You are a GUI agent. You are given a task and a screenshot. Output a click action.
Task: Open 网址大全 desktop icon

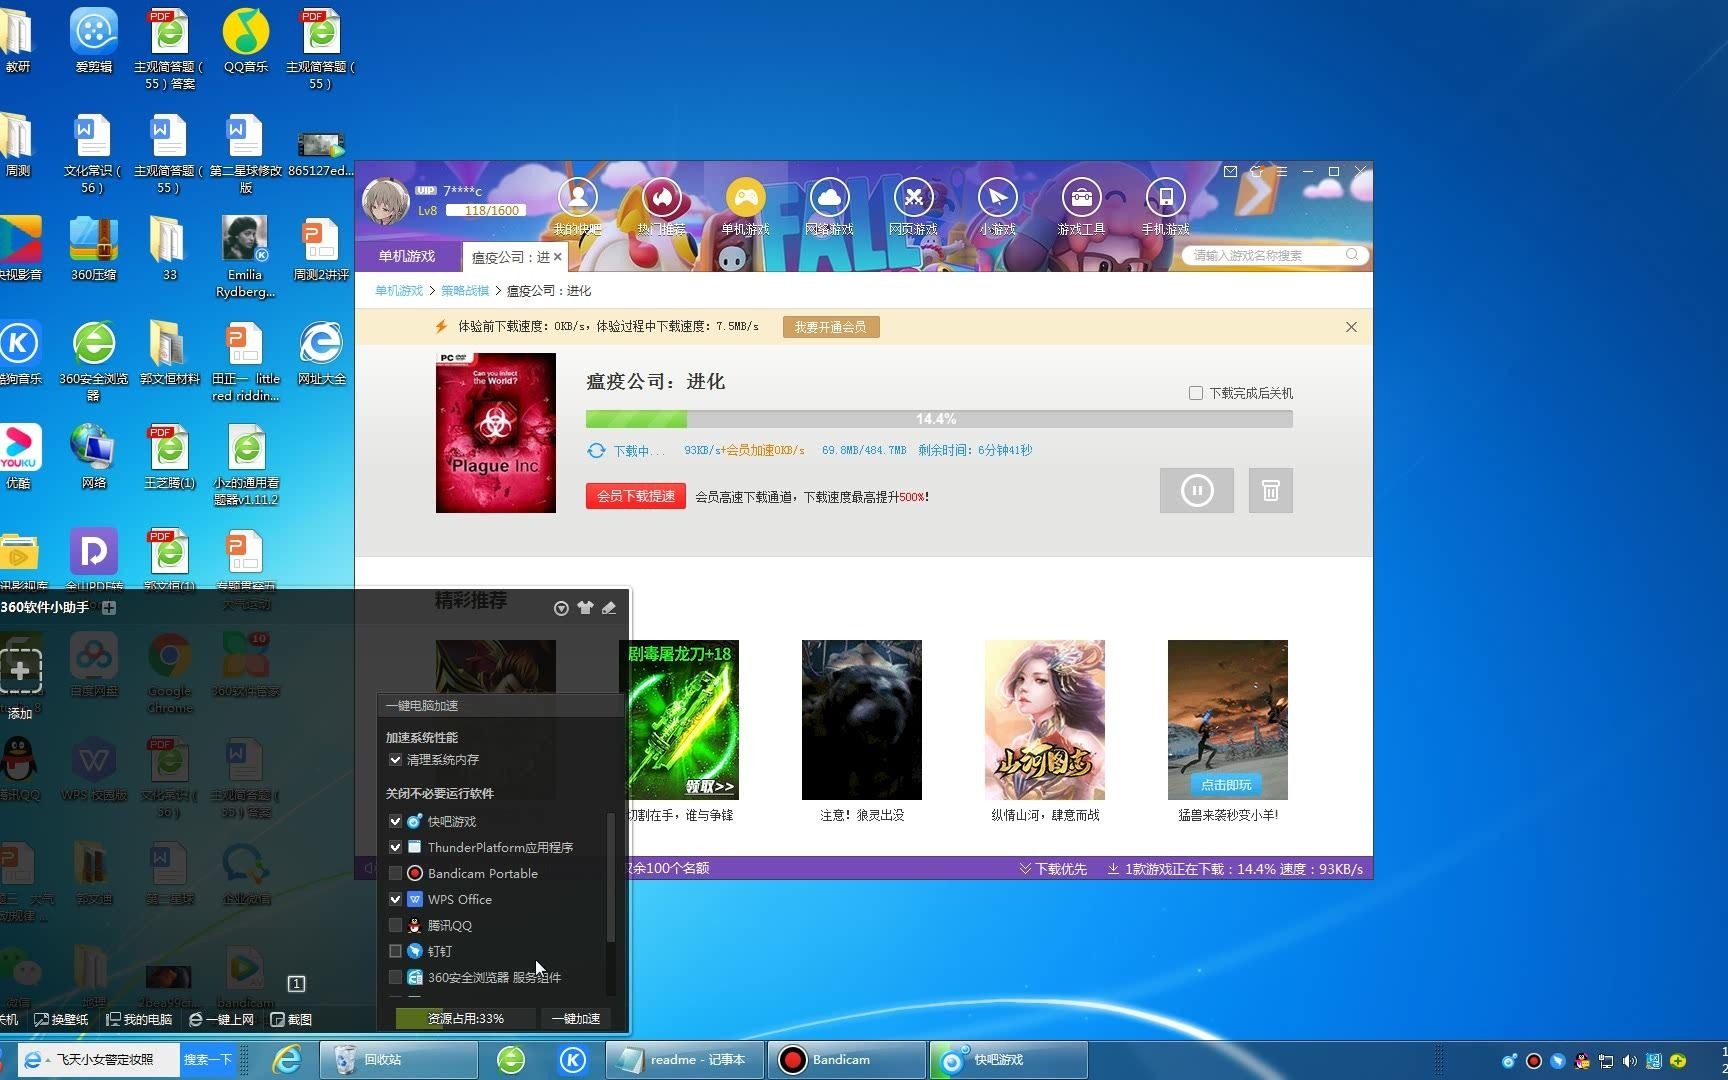click(x=321, y=354)
